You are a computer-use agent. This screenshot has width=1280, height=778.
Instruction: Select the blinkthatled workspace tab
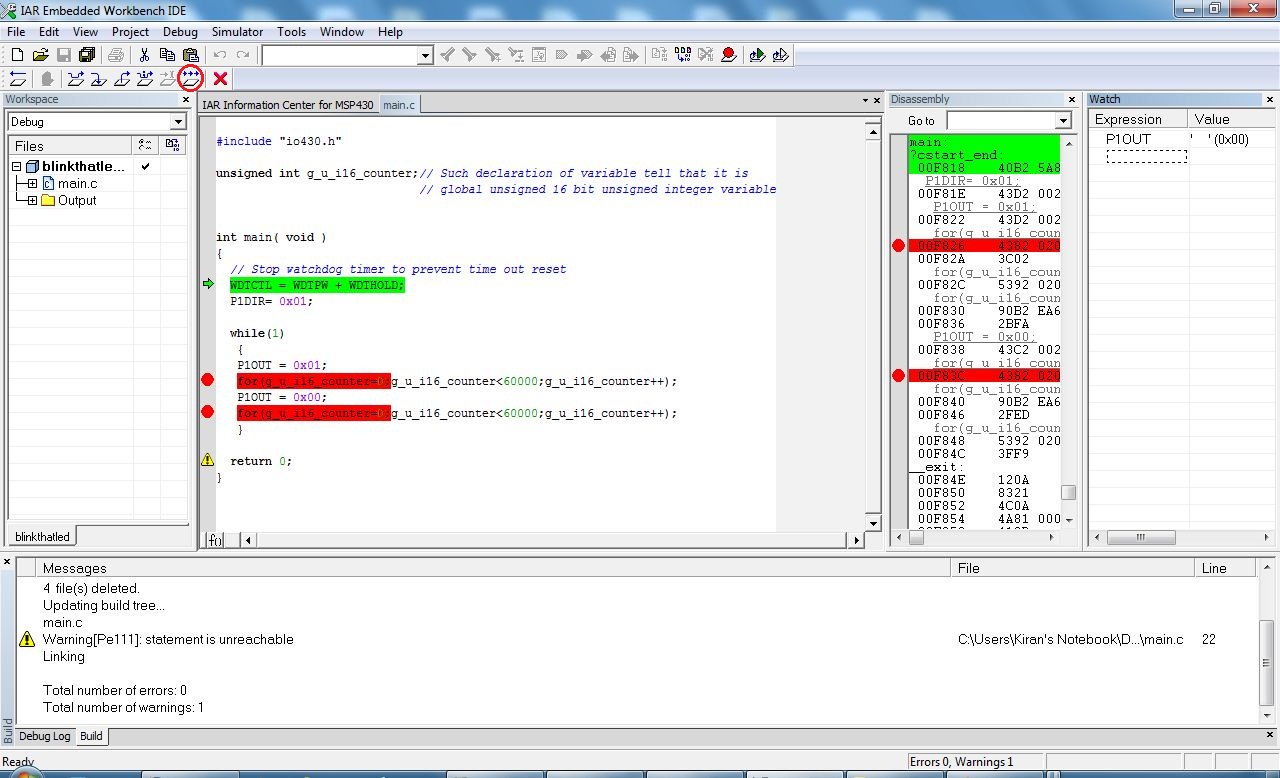pos(41,537)
